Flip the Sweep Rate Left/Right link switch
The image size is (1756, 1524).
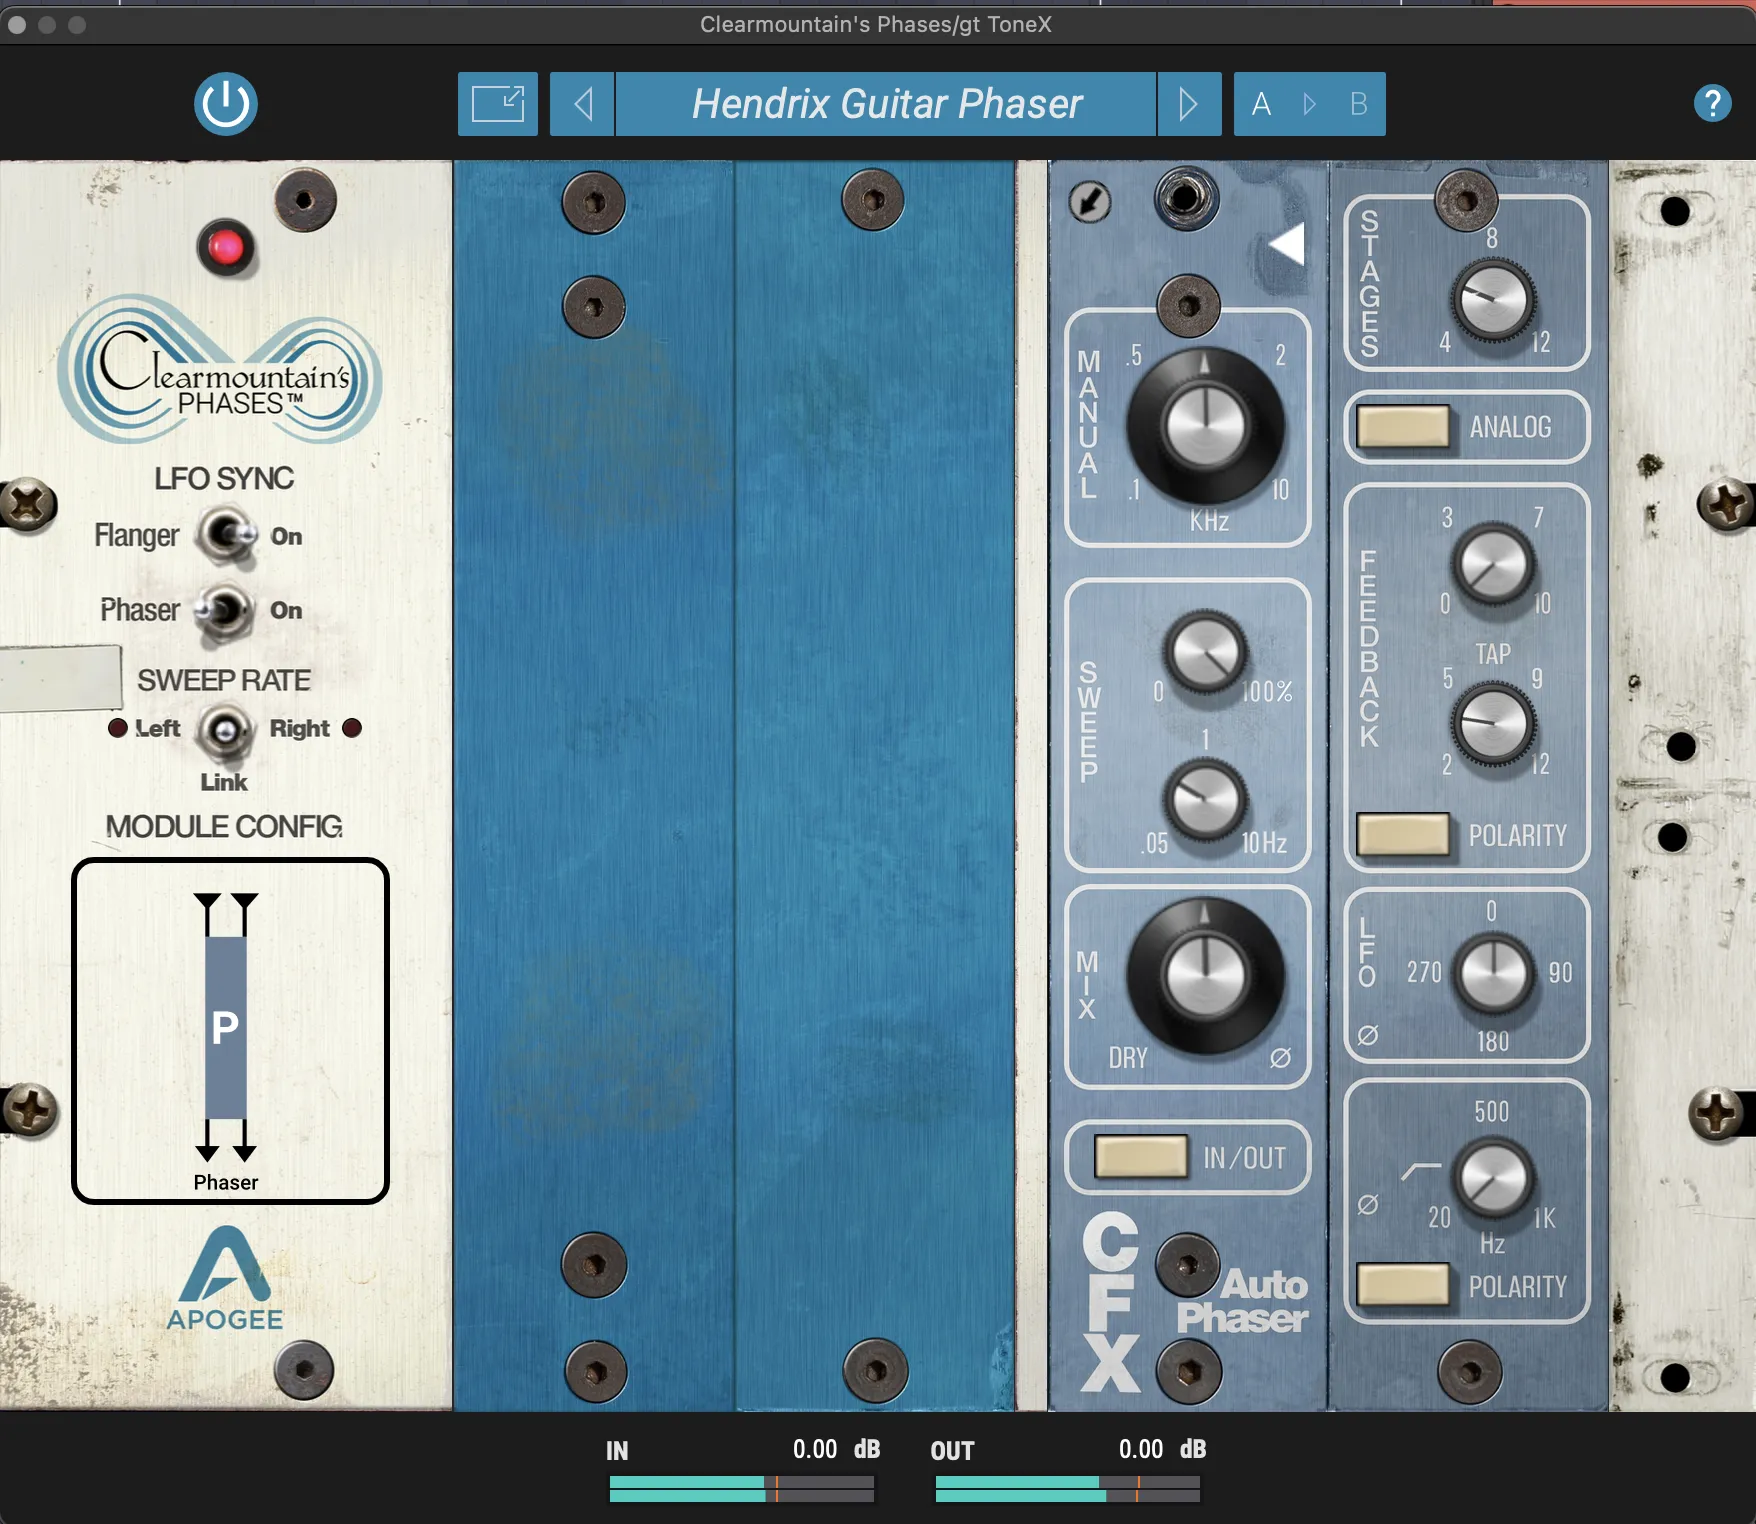224,730
